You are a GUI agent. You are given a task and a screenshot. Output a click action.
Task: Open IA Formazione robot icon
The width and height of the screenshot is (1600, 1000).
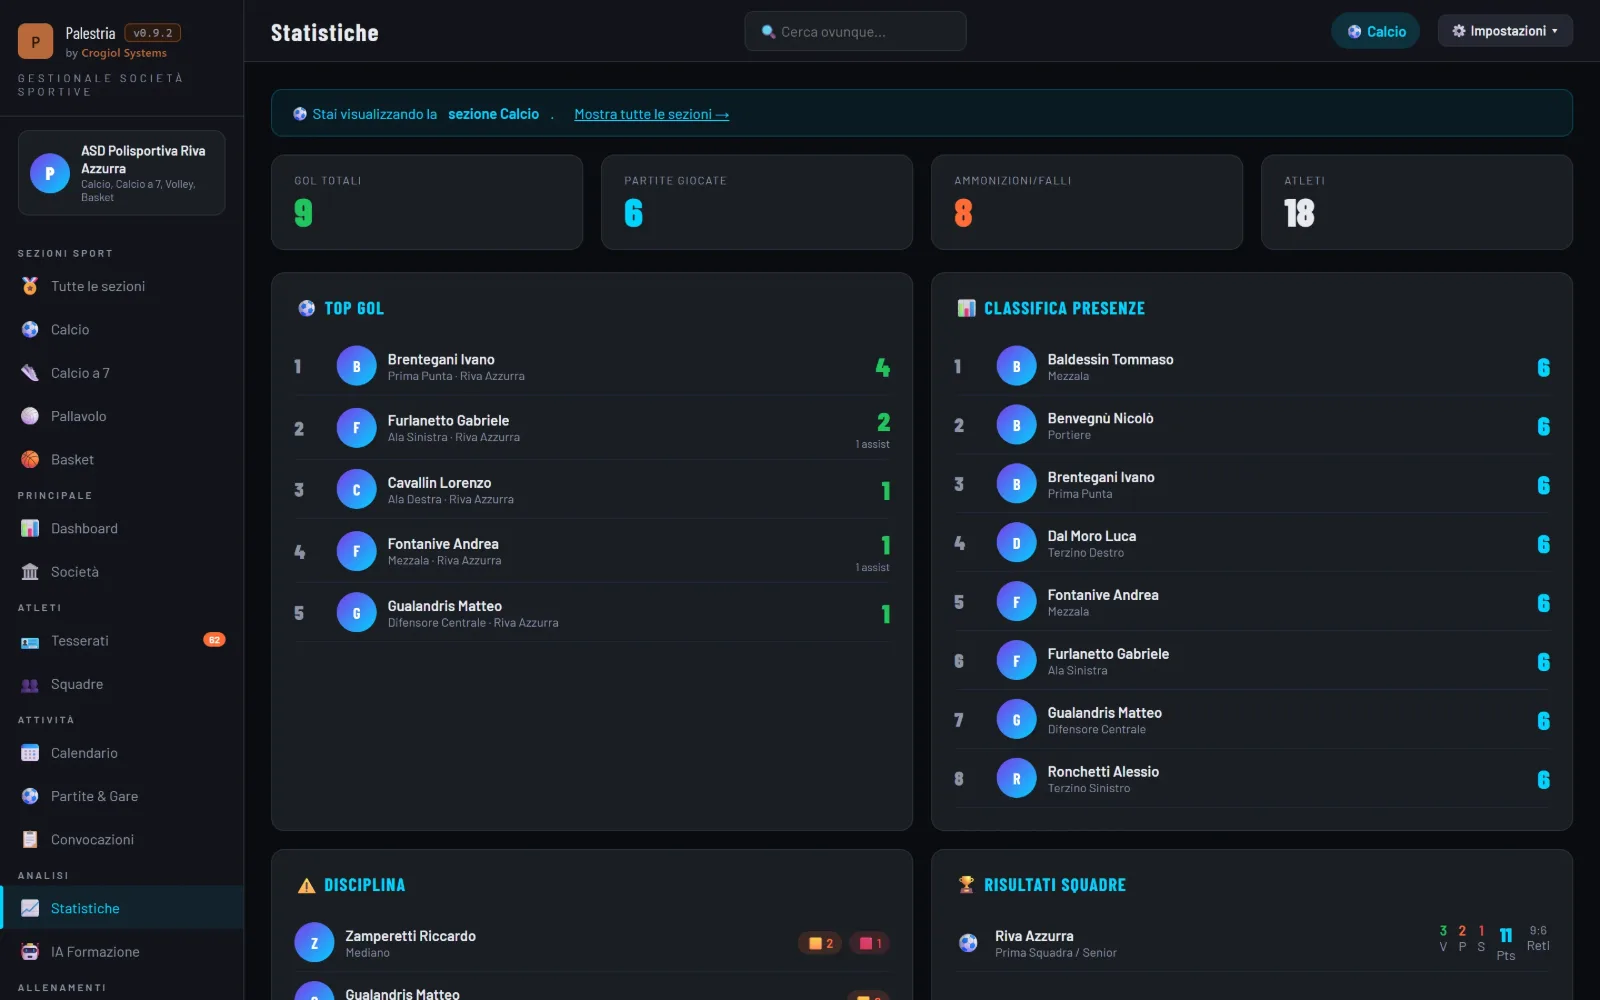[x=30, y=952]
